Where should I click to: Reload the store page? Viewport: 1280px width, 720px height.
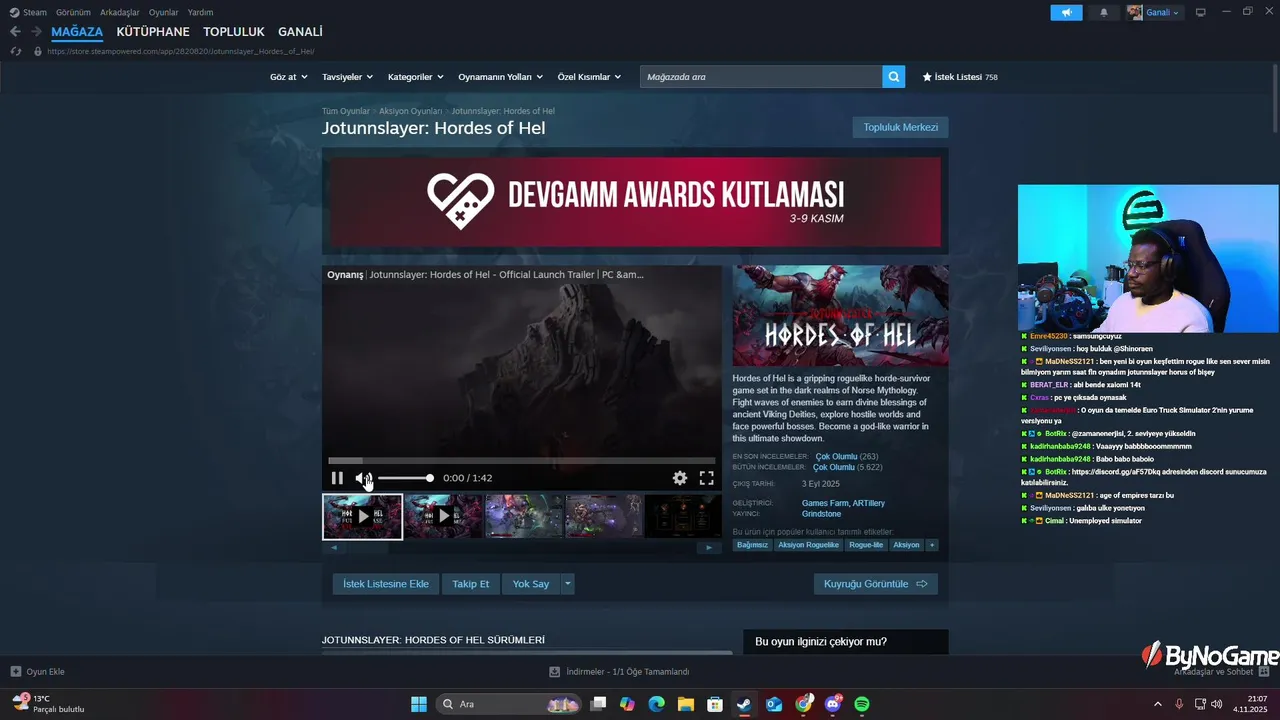pyautogui.click(x=15, y=51)
